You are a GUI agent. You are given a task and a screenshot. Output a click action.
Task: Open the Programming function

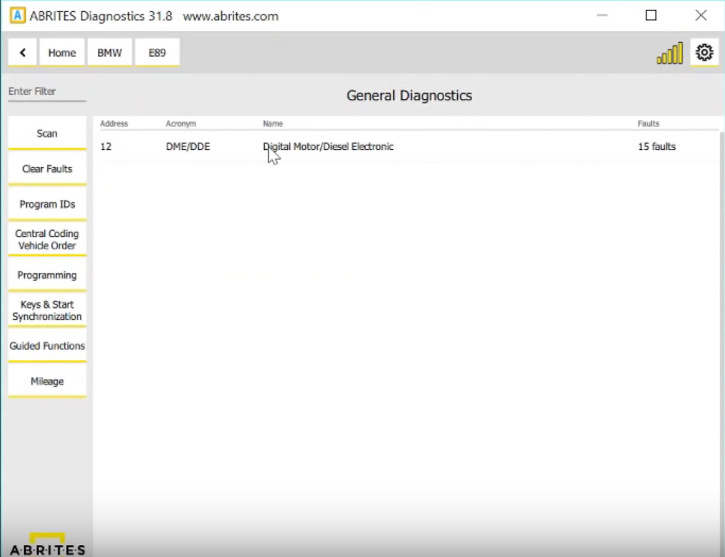click(47, 275)
